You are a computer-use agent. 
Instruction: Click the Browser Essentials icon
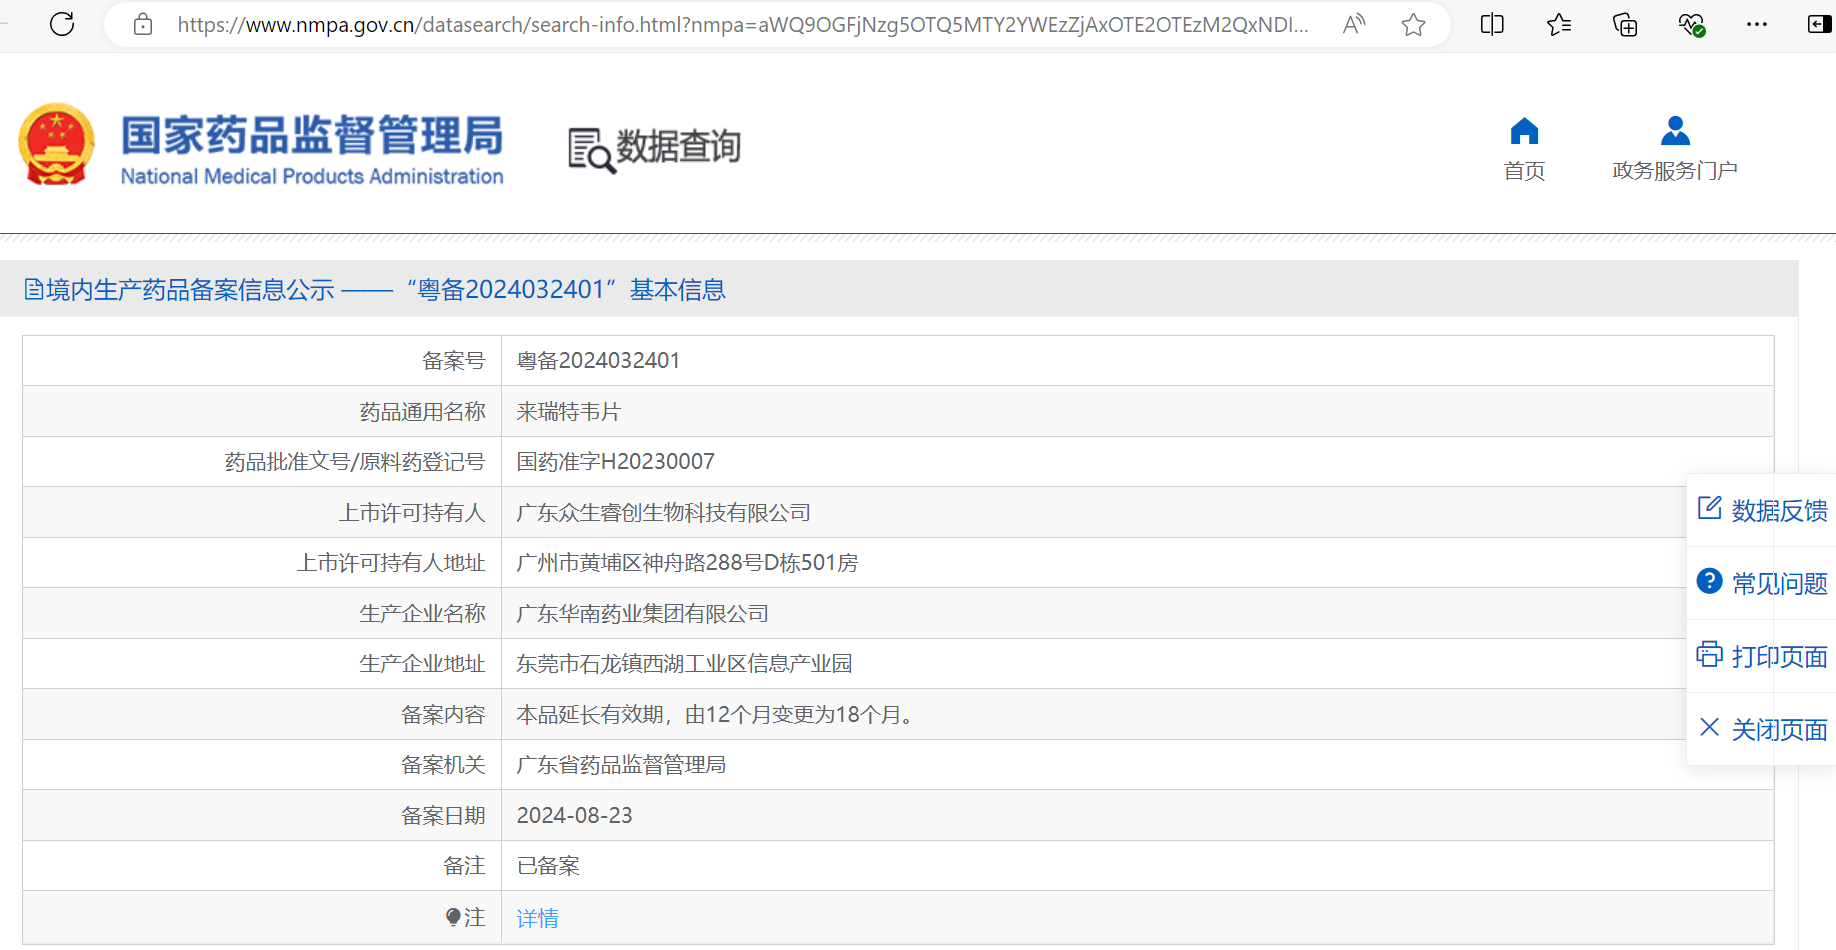tap(1693, 24)
